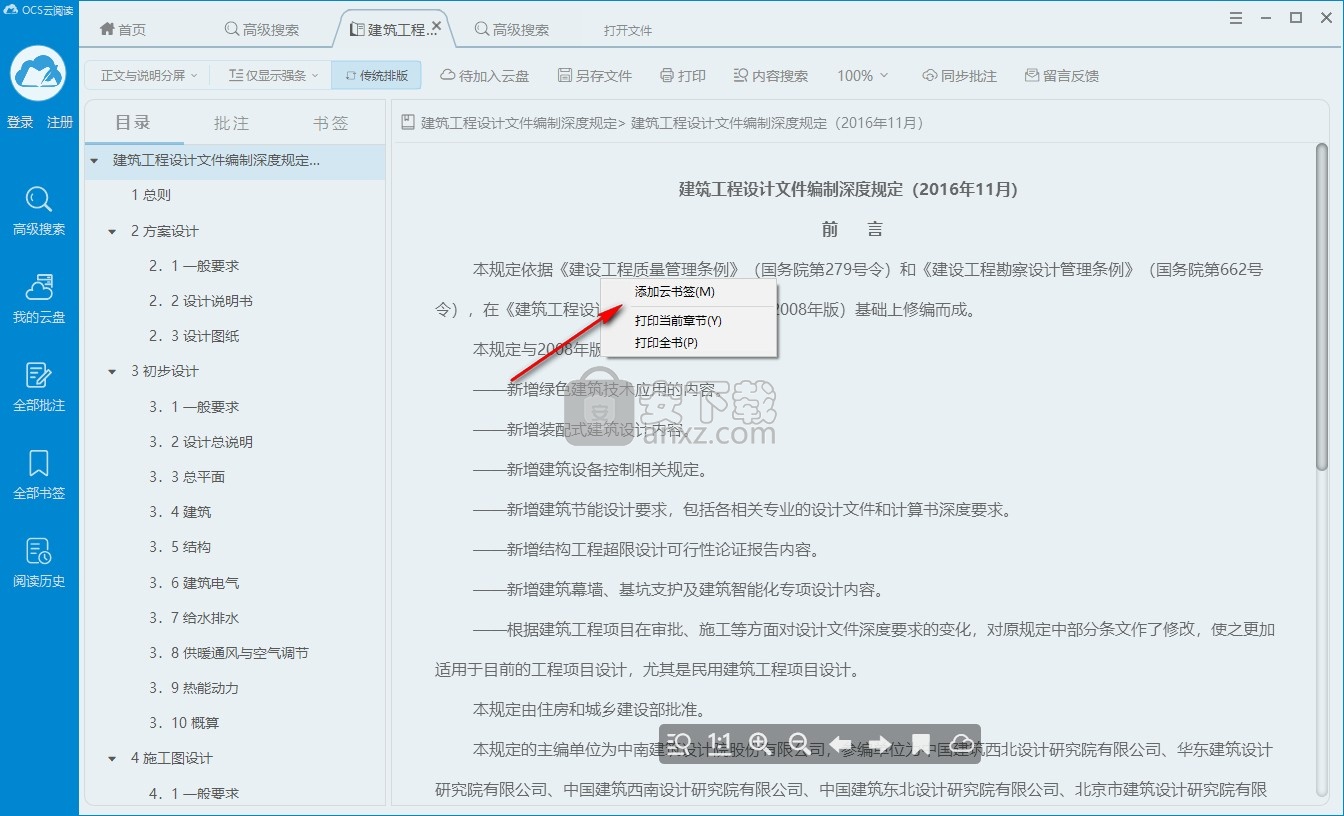Click 待加入云盘 toolbar button

(x=485, y=76)
